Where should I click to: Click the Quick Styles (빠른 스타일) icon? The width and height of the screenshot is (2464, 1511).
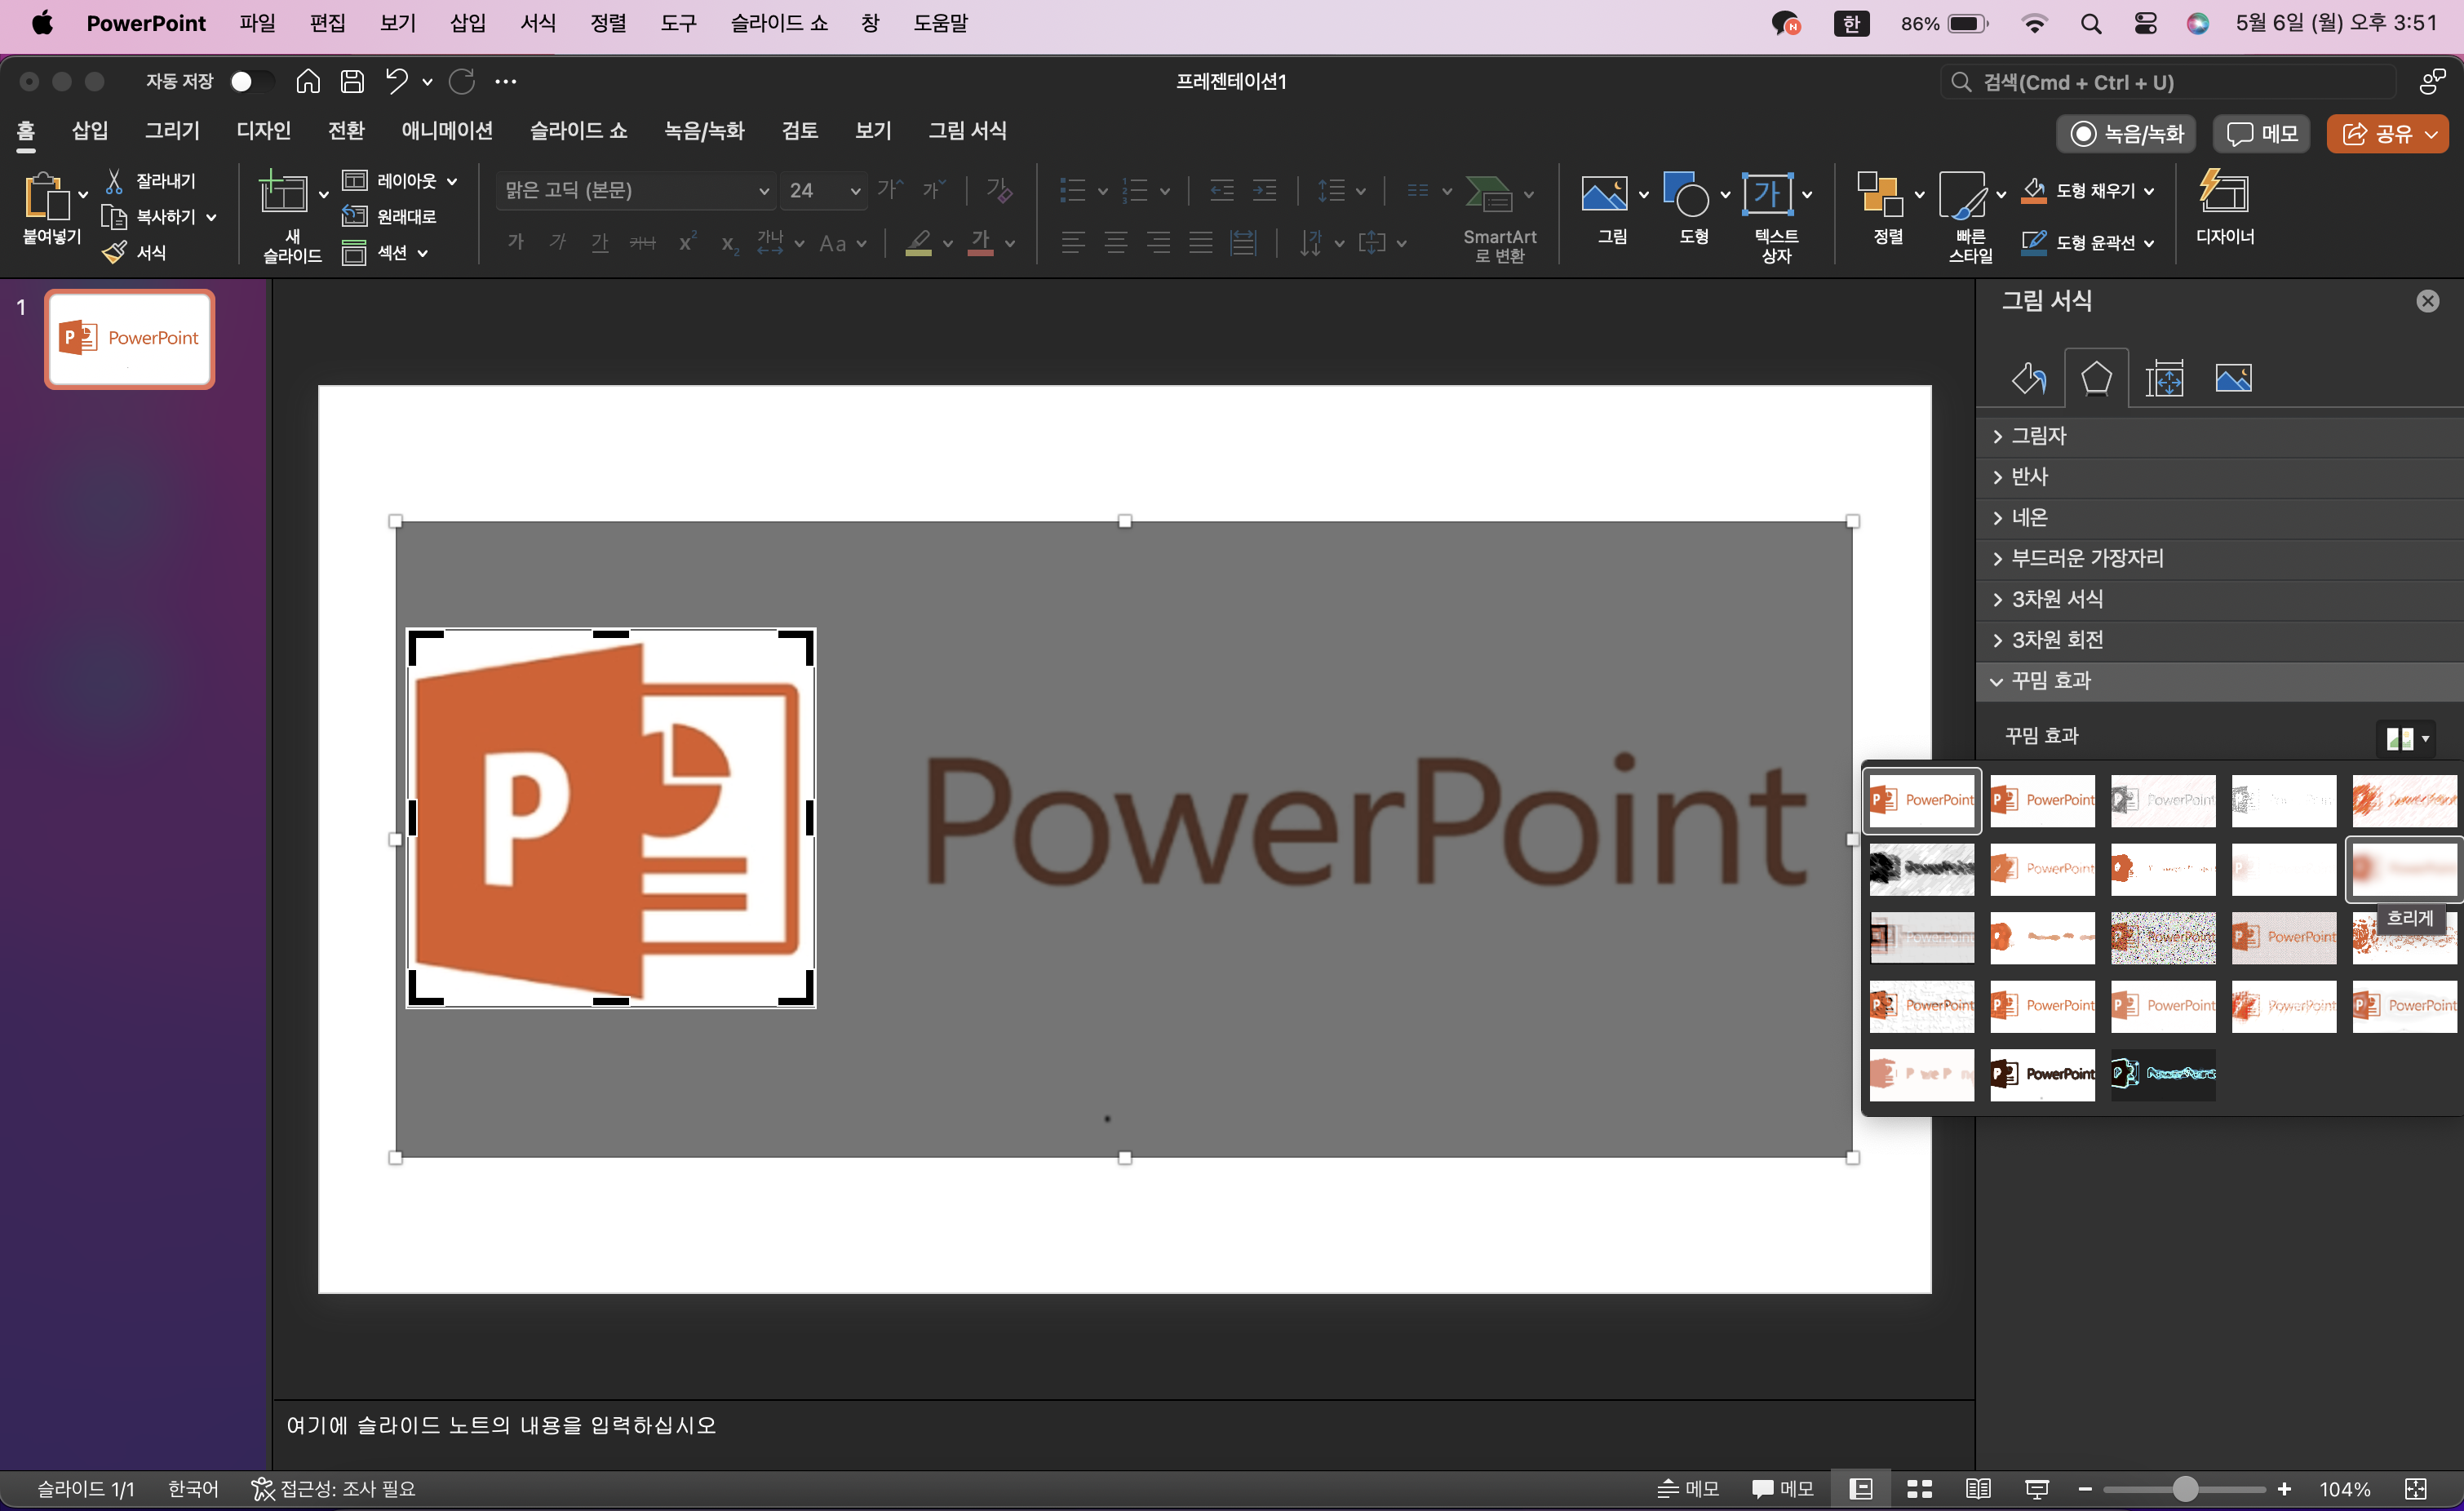pyautogui.click(x=1962, y=195)
